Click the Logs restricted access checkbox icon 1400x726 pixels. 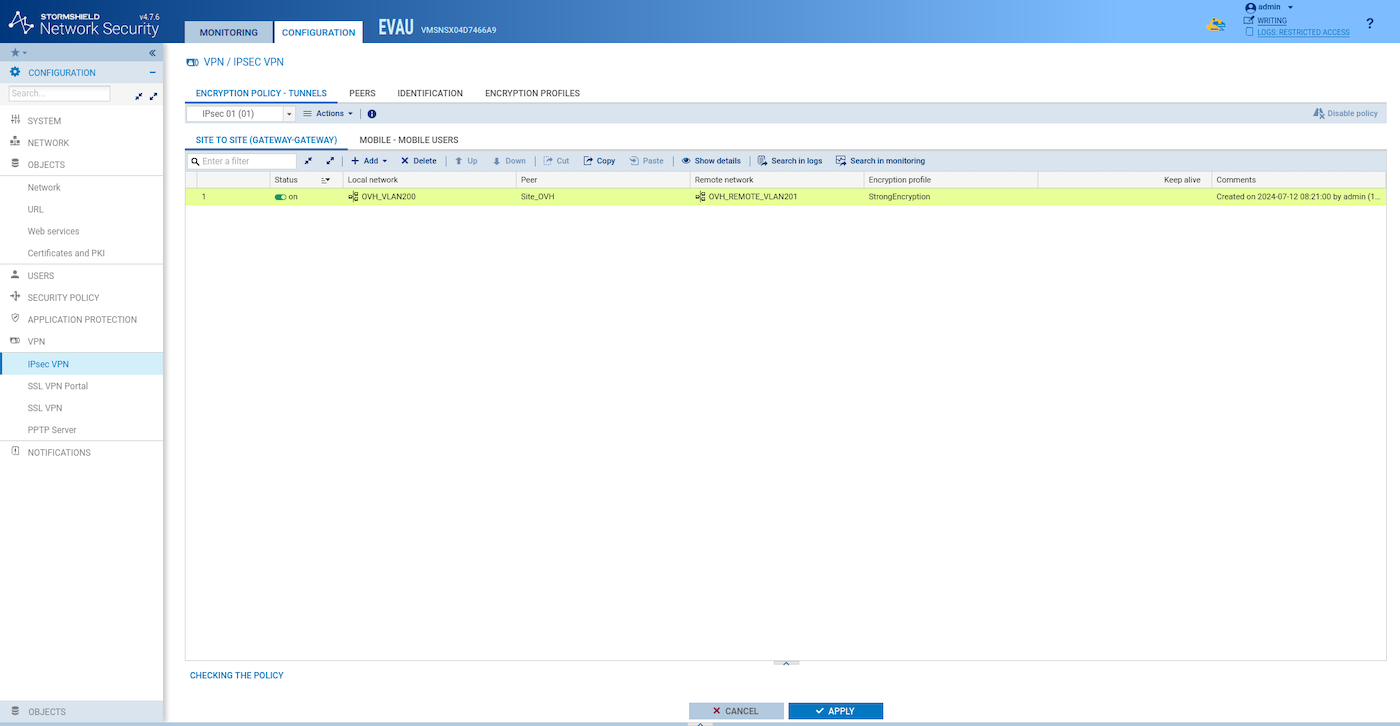click(1249, 32)
